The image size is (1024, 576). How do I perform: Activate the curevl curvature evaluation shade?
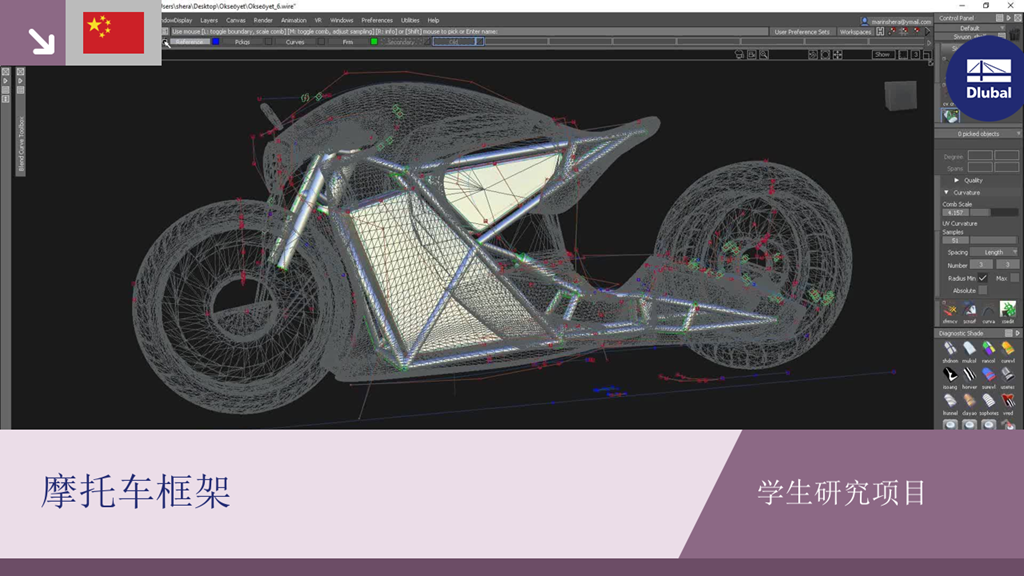(1008, 349)
